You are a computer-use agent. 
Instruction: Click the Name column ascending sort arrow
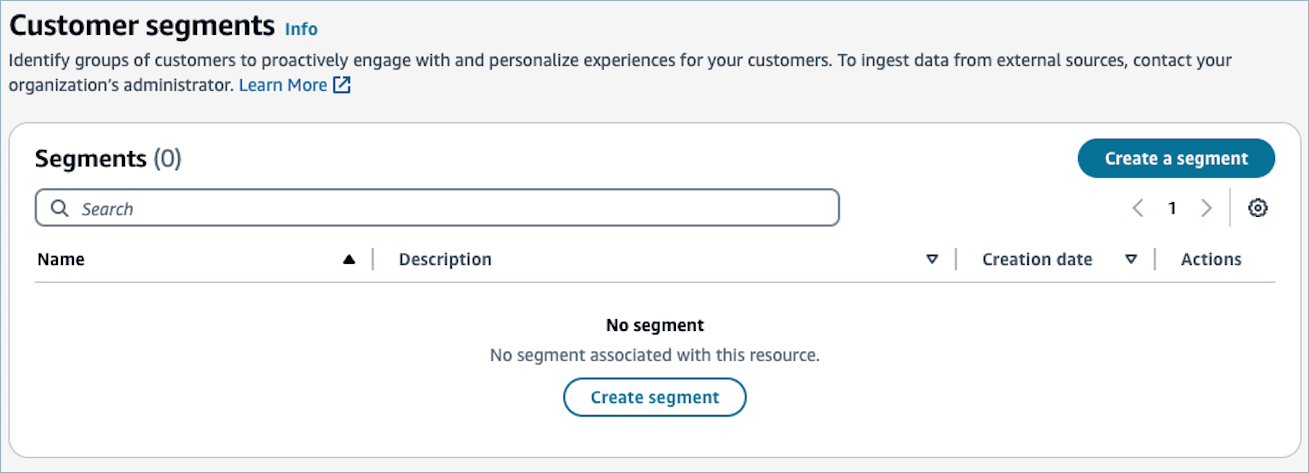coord(349,260)
